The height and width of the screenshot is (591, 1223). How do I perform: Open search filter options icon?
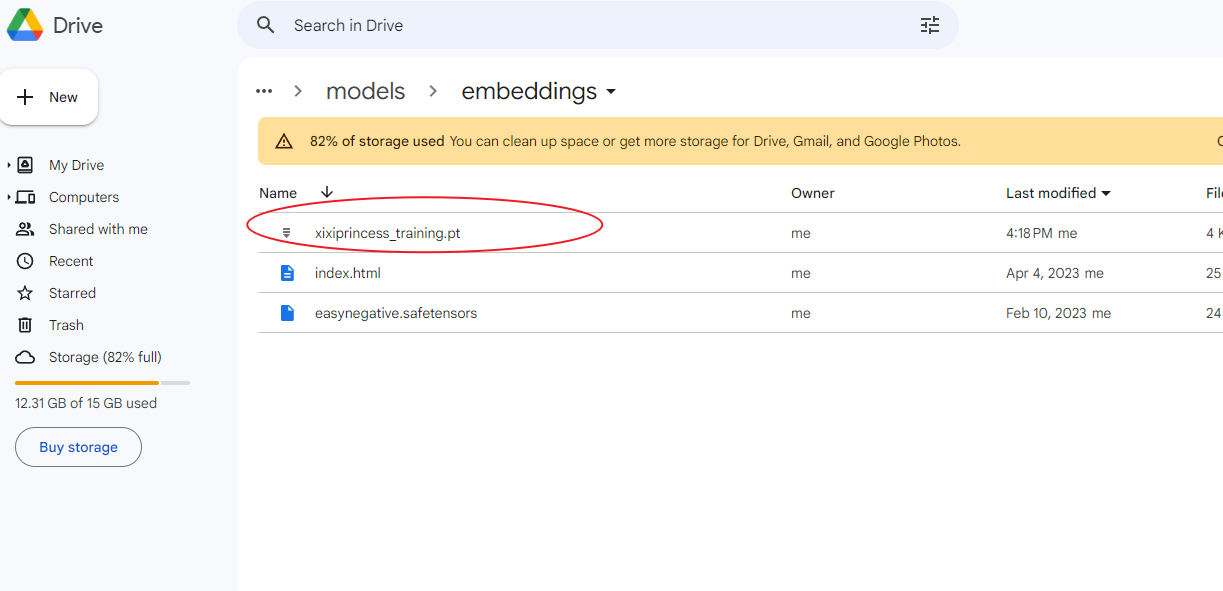930,25
